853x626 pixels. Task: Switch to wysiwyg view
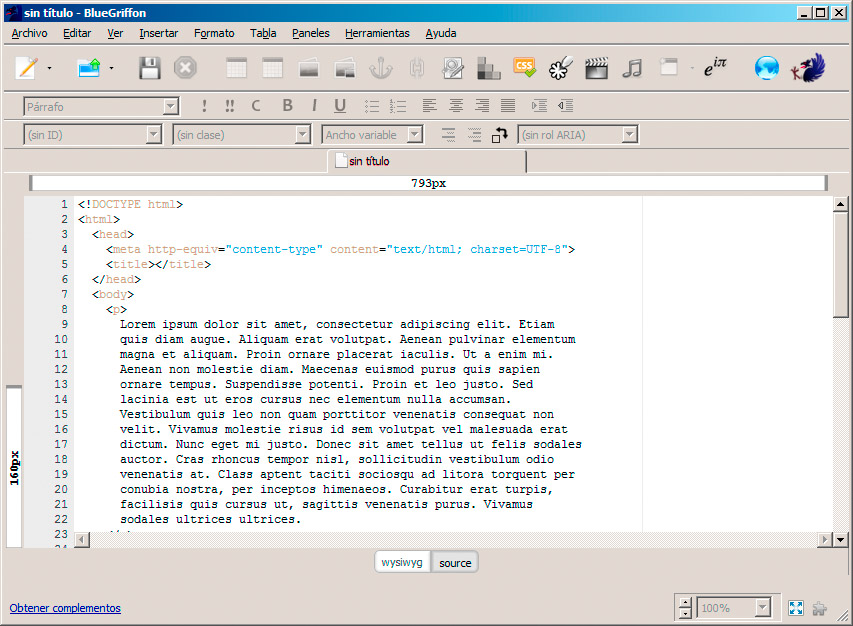coord(402,562)
